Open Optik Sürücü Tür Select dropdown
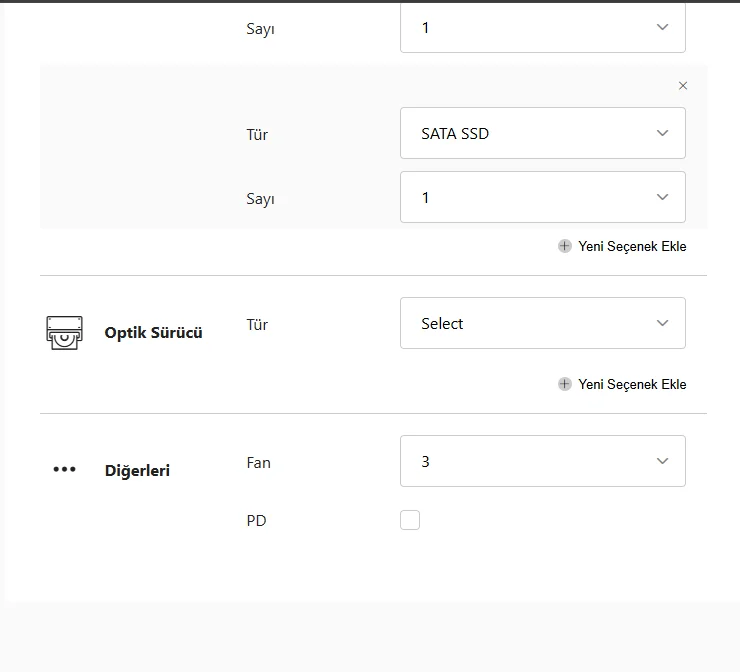 point(542,323)
